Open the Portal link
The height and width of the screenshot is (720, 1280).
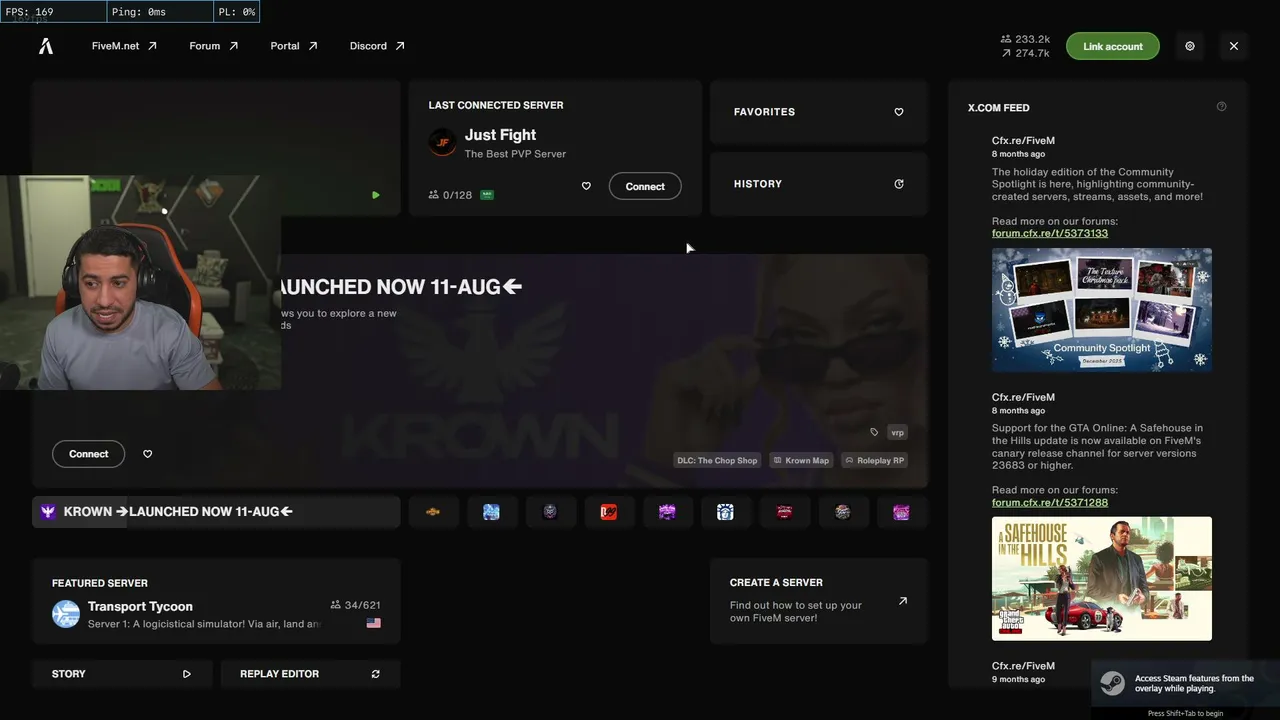(x=294, y=46)
